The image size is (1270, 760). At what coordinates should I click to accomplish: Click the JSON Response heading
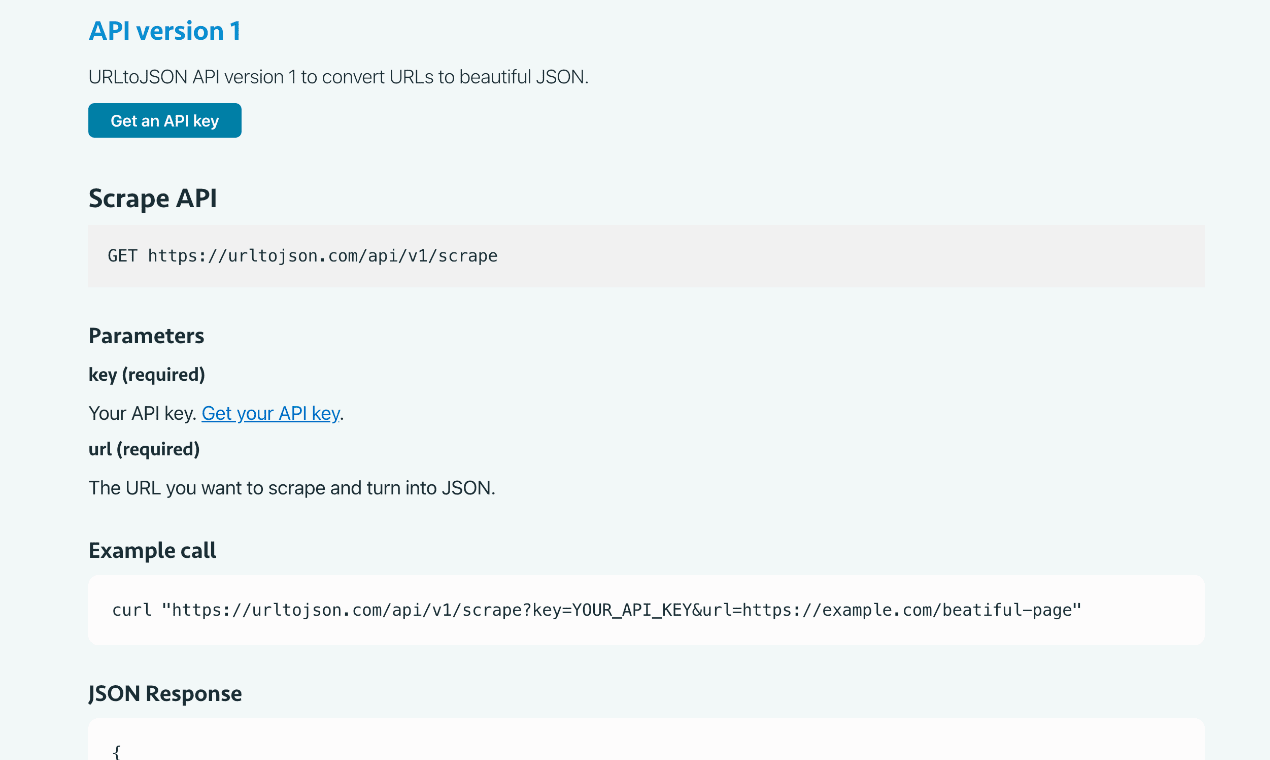coord(165,693)
